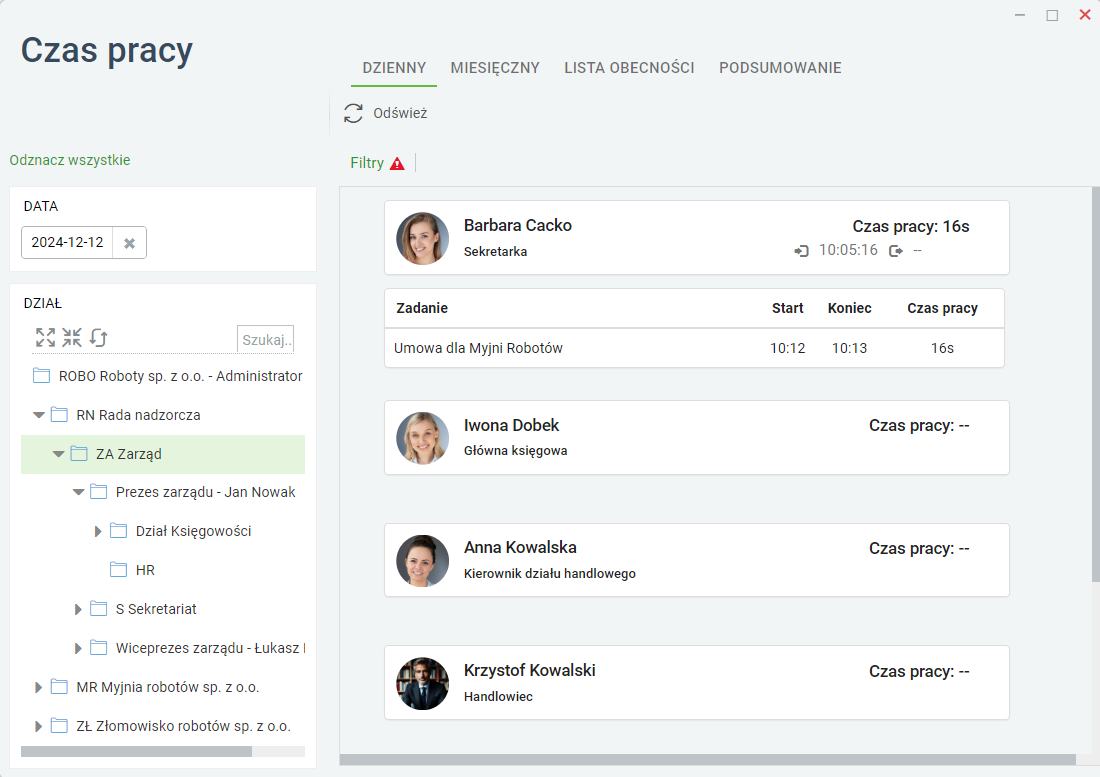Click the employee list vertical scrollbar
Viewport: 1100px width, 777px height.
tap(1095, 384)
